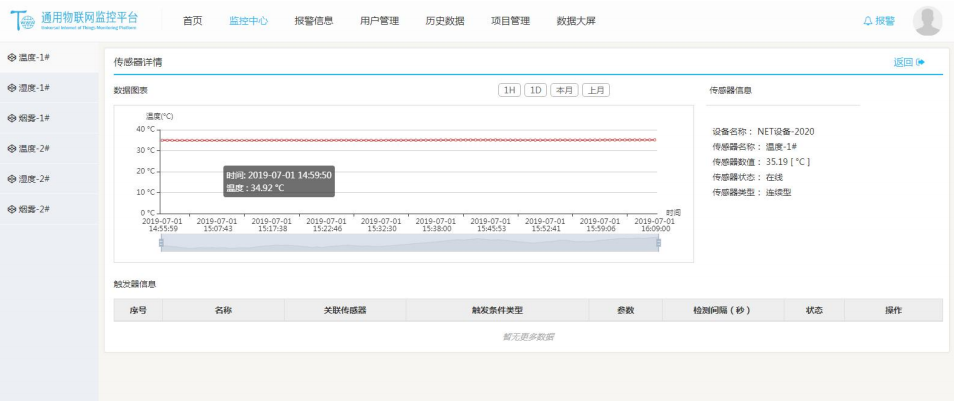The image size is (955, 401).
Task: Click the right handle of chart zoom slider
Action: click(x=658, y=243)
